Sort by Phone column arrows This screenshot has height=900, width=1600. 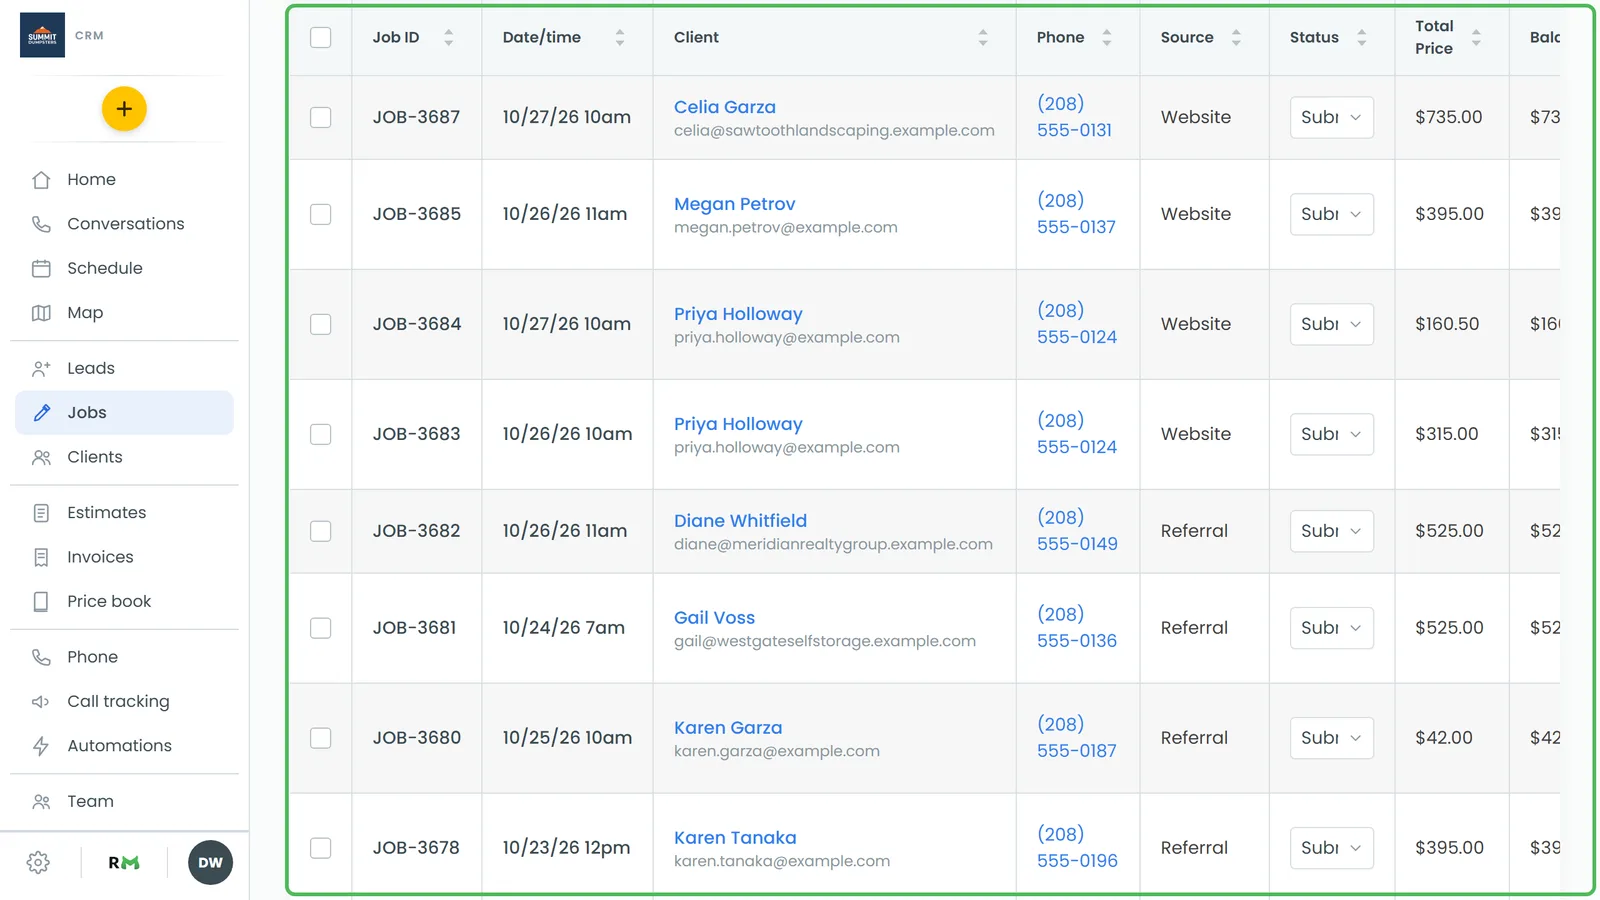tap(1107, 37)
